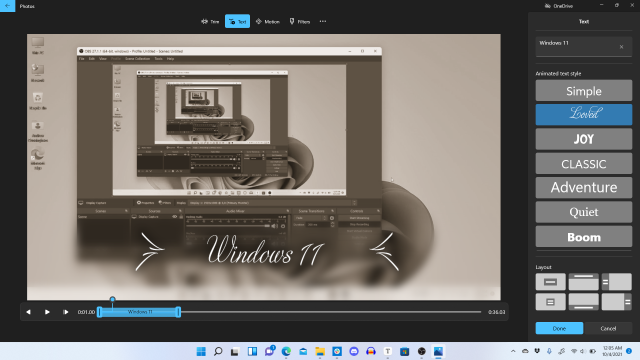Select the 'Windows 11' text clip on timeline

(139, 312)
